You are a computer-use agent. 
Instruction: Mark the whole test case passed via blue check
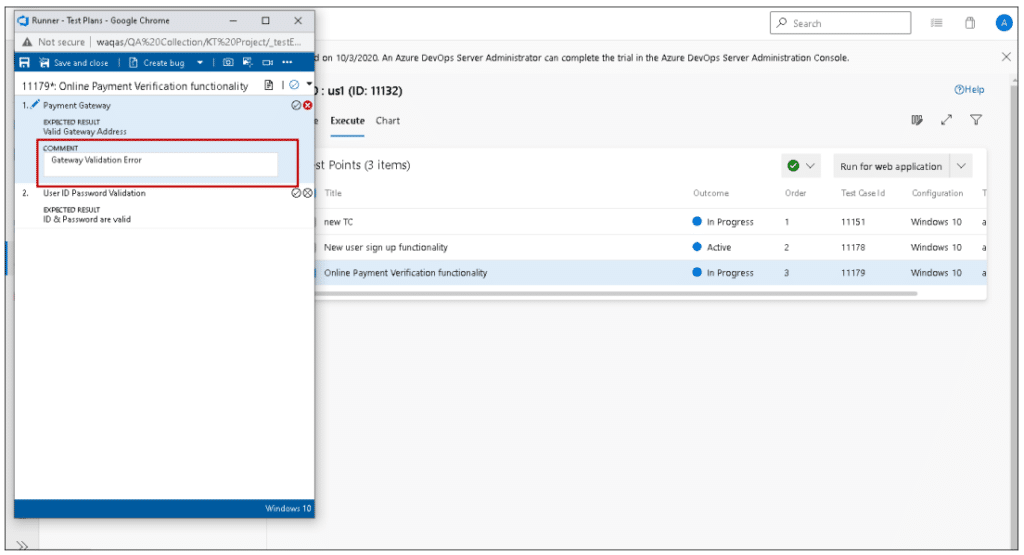coord(295,85)
